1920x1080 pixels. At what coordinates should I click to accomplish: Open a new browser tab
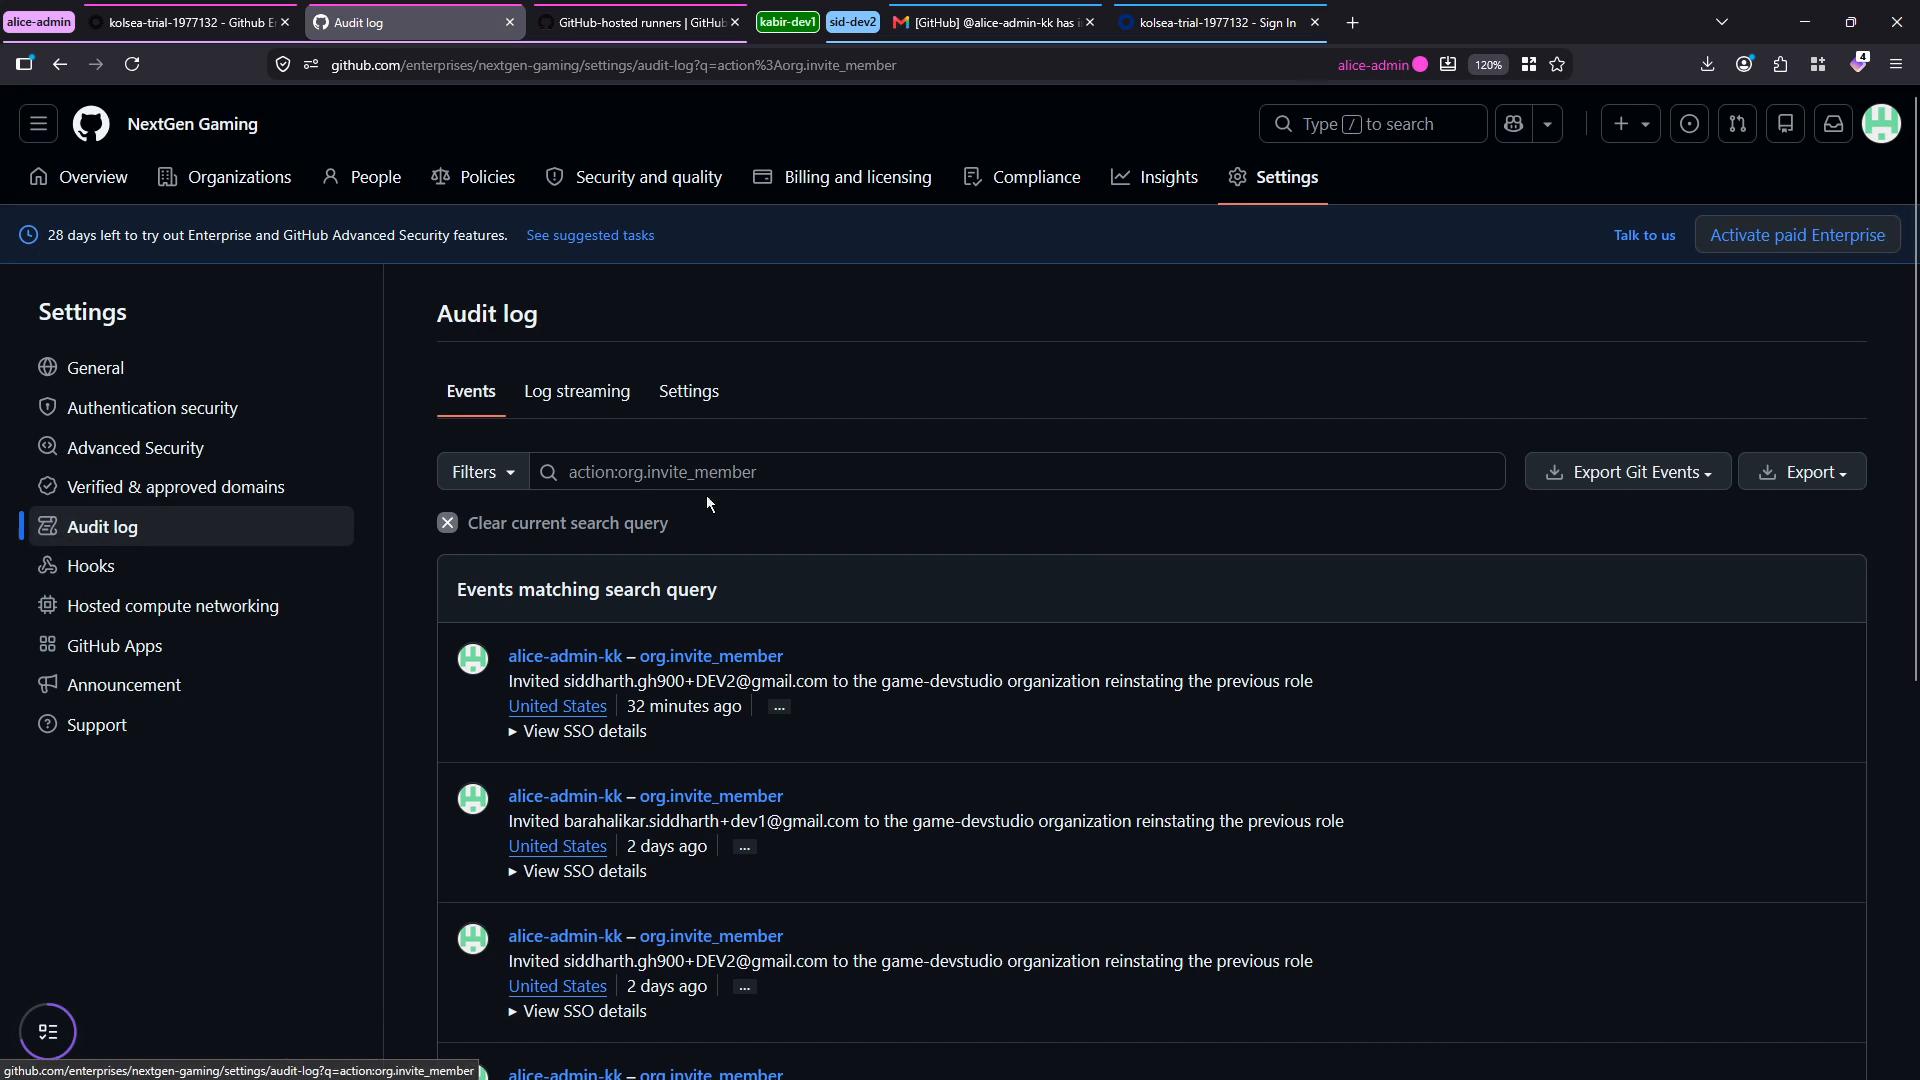pyautogui.click(x=1352, y=22)
